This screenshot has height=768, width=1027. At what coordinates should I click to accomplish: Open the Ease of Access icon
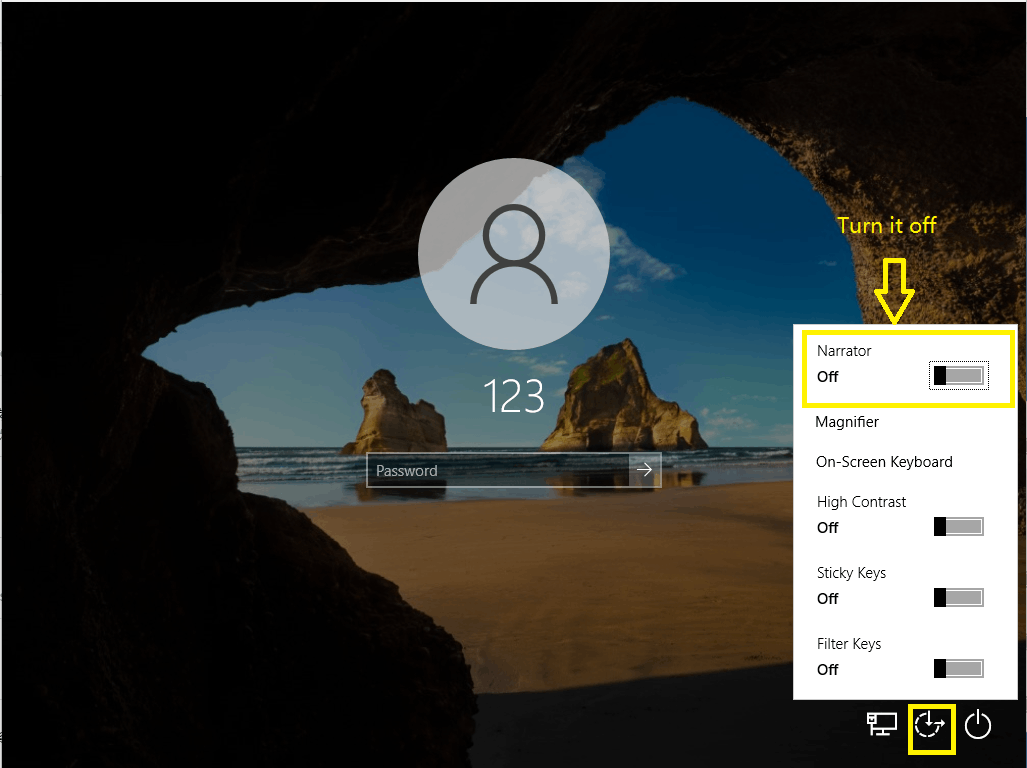pos(930,725)
